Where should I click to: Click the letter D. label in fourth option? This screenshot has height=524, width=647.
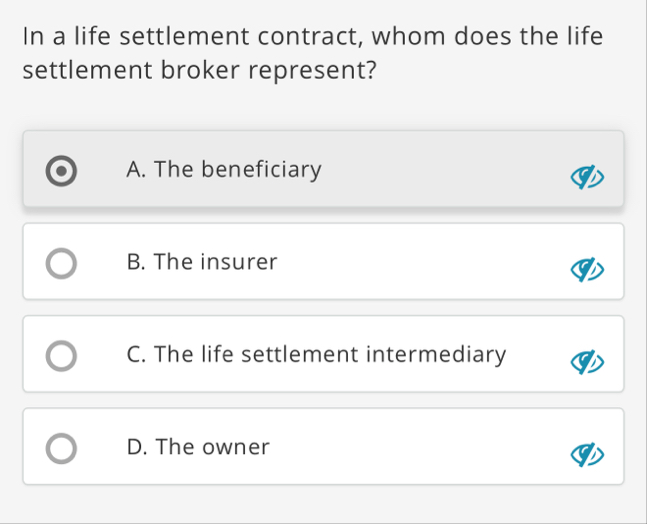[137, 447]
